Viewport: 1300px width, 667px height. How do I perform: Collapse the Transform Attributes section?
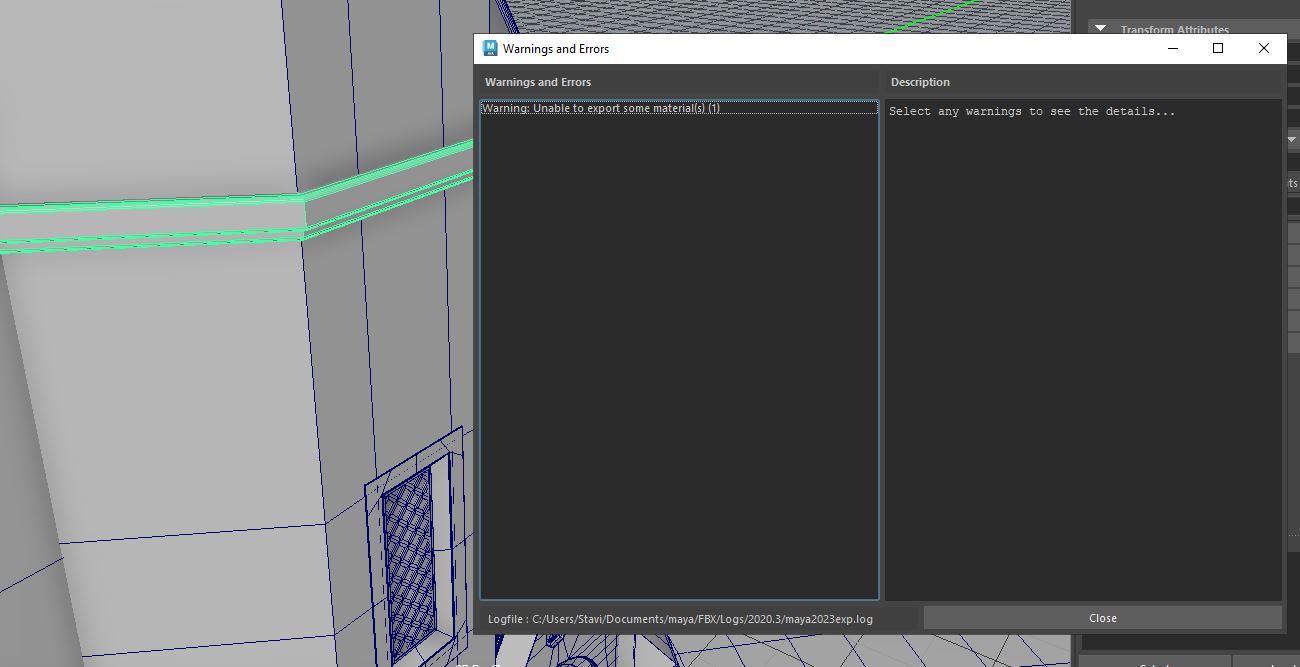[1100, 29]
